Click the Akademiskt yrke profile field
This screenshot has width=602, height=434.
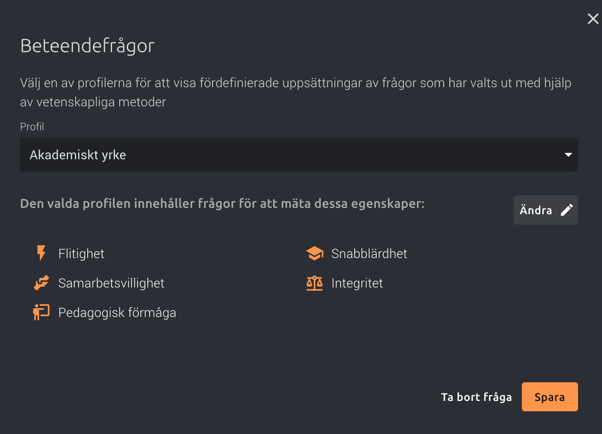(299, 155)
